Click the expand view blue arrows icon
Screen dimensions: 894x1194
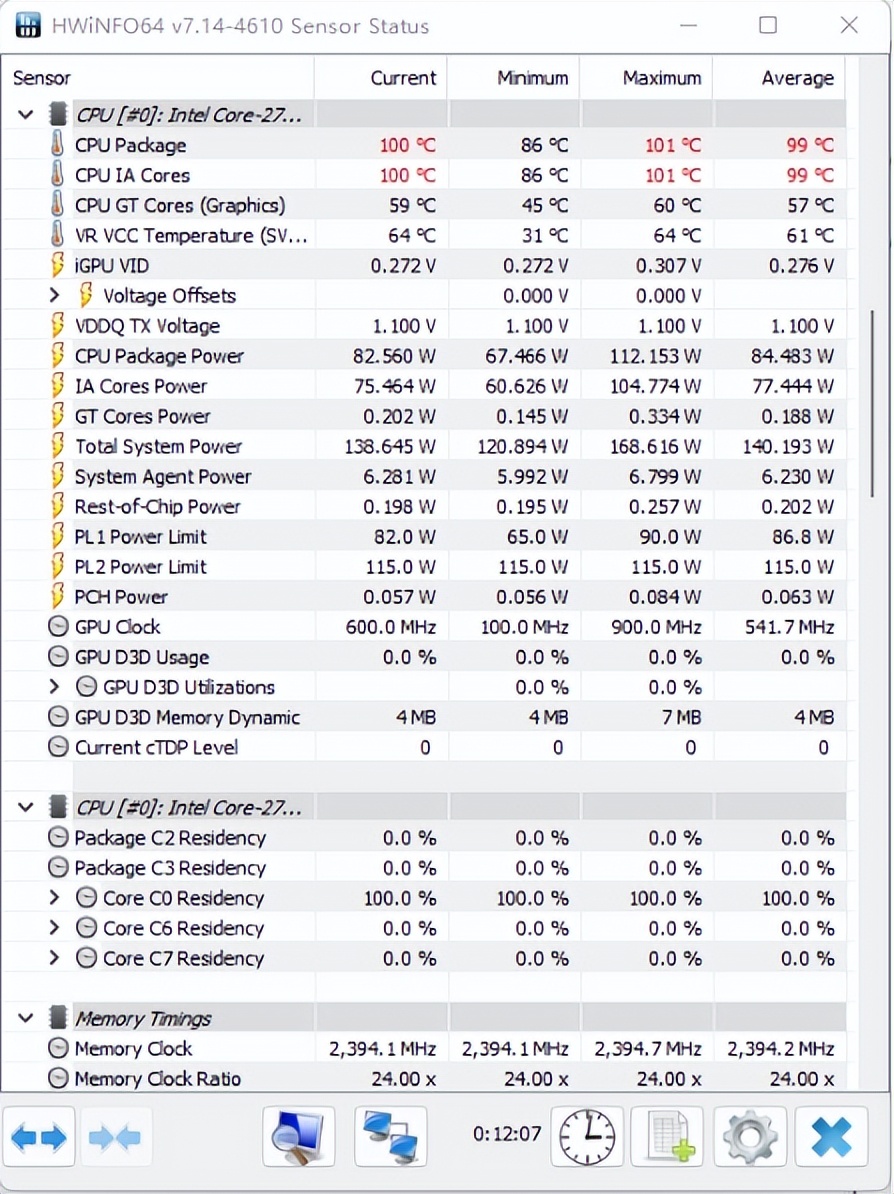point(40,1137)
